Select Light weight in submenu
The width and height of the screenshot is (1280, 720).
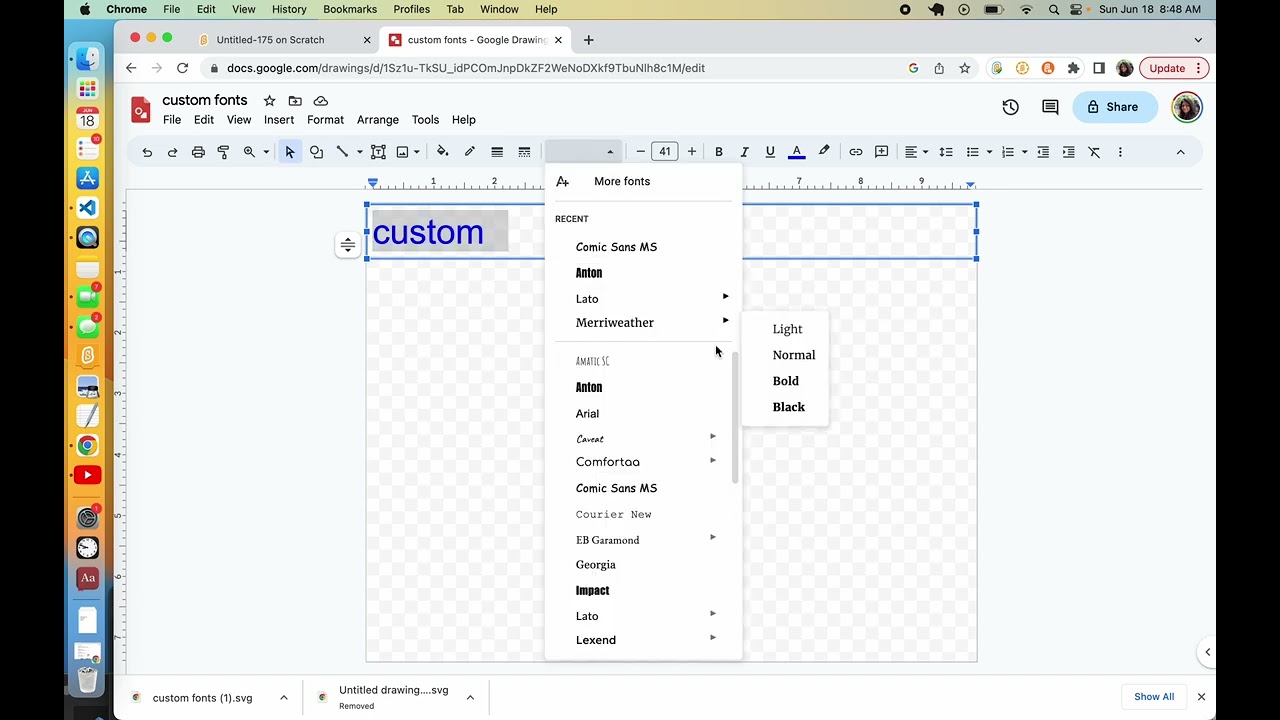[786, 329]
